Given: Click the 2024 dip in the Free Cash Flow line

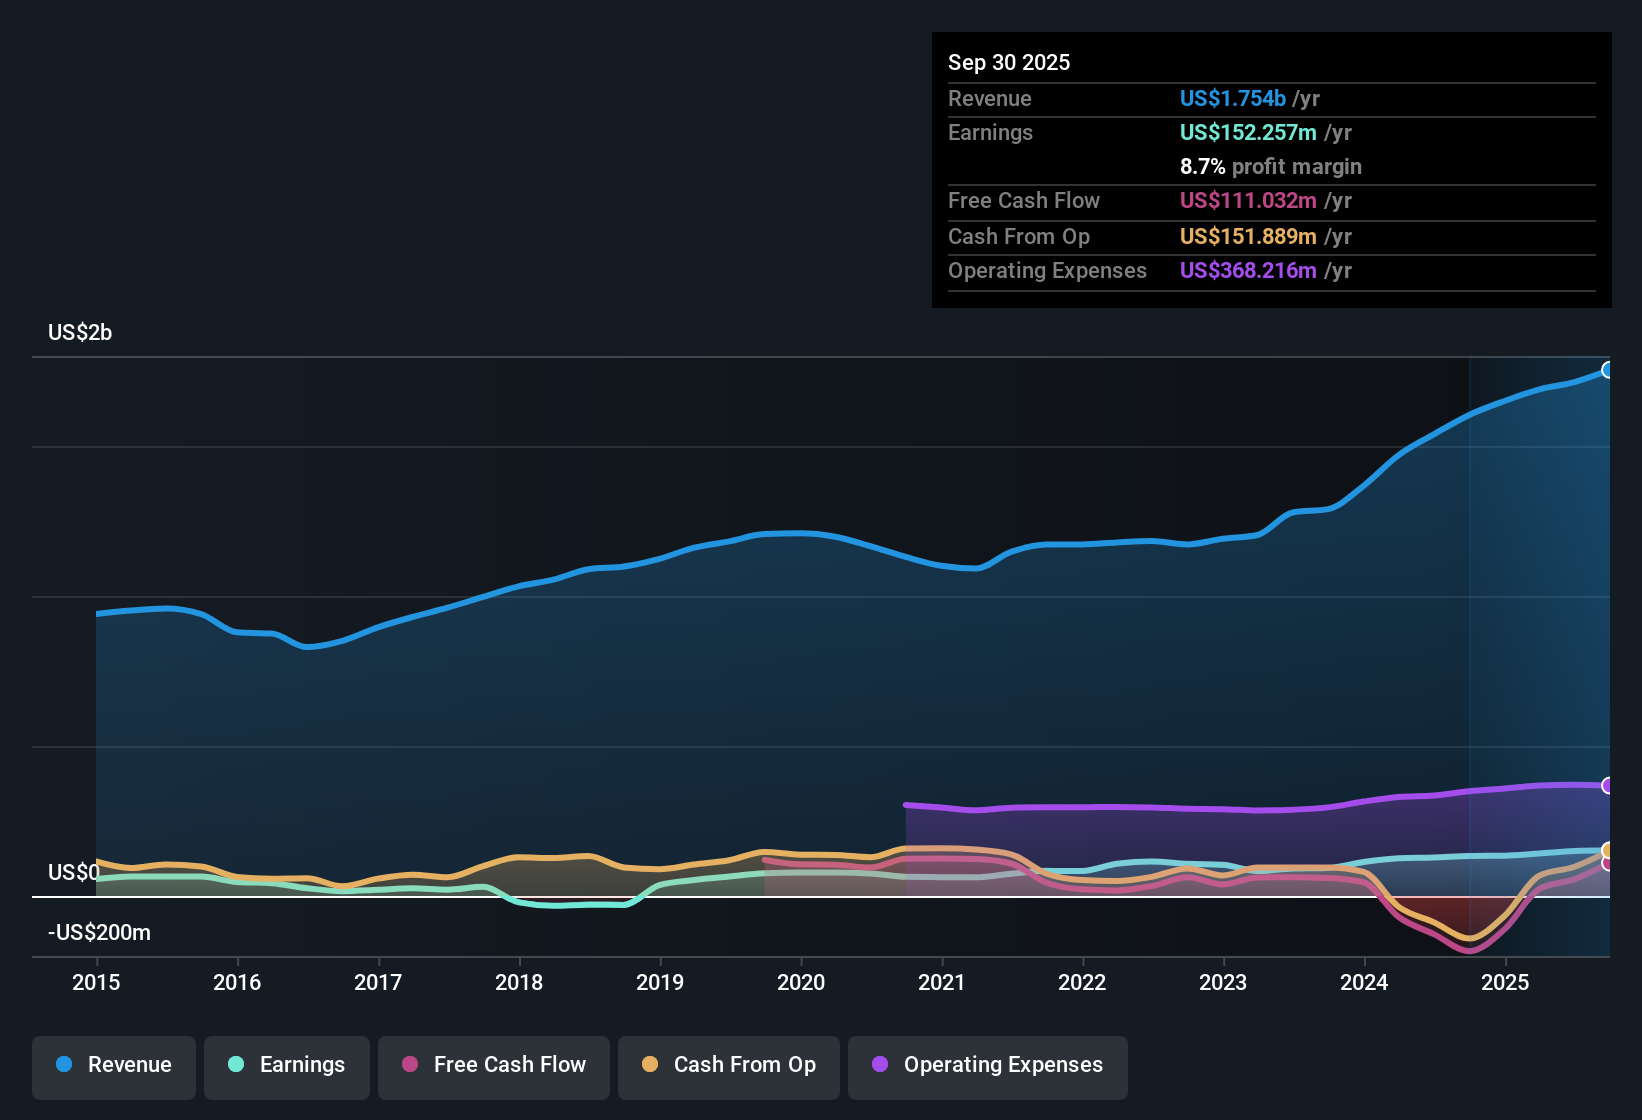Looking at the screenshot, I should [x=1468, y=950].
